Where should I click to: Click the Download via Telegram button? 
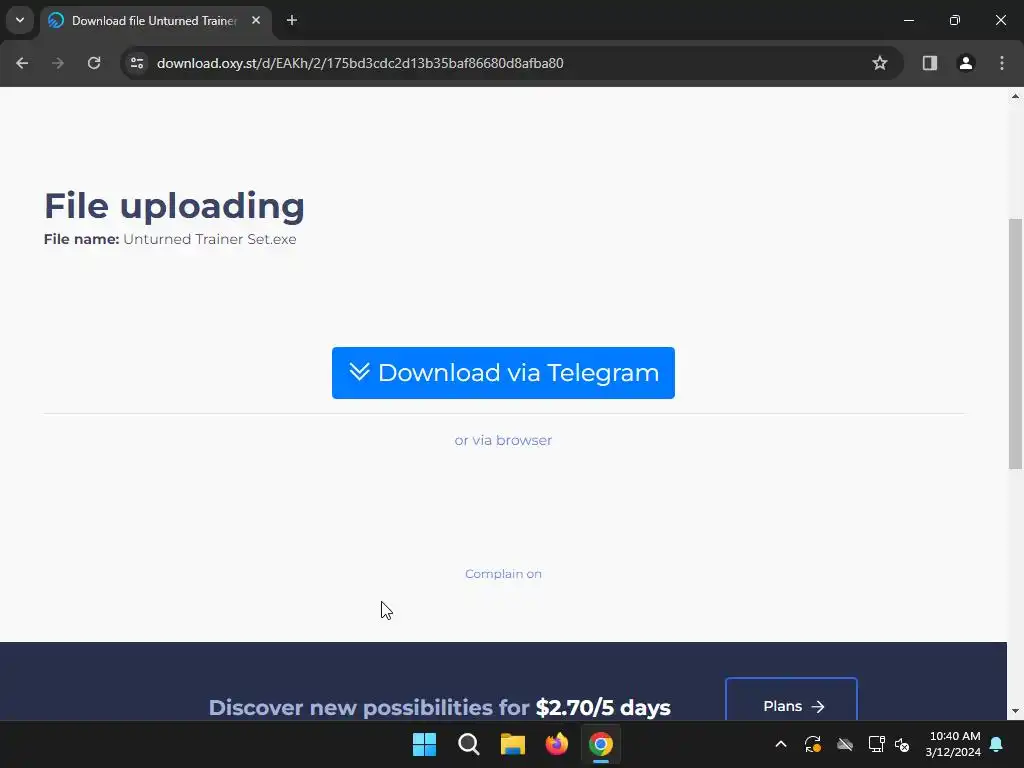tap(503, 373)
